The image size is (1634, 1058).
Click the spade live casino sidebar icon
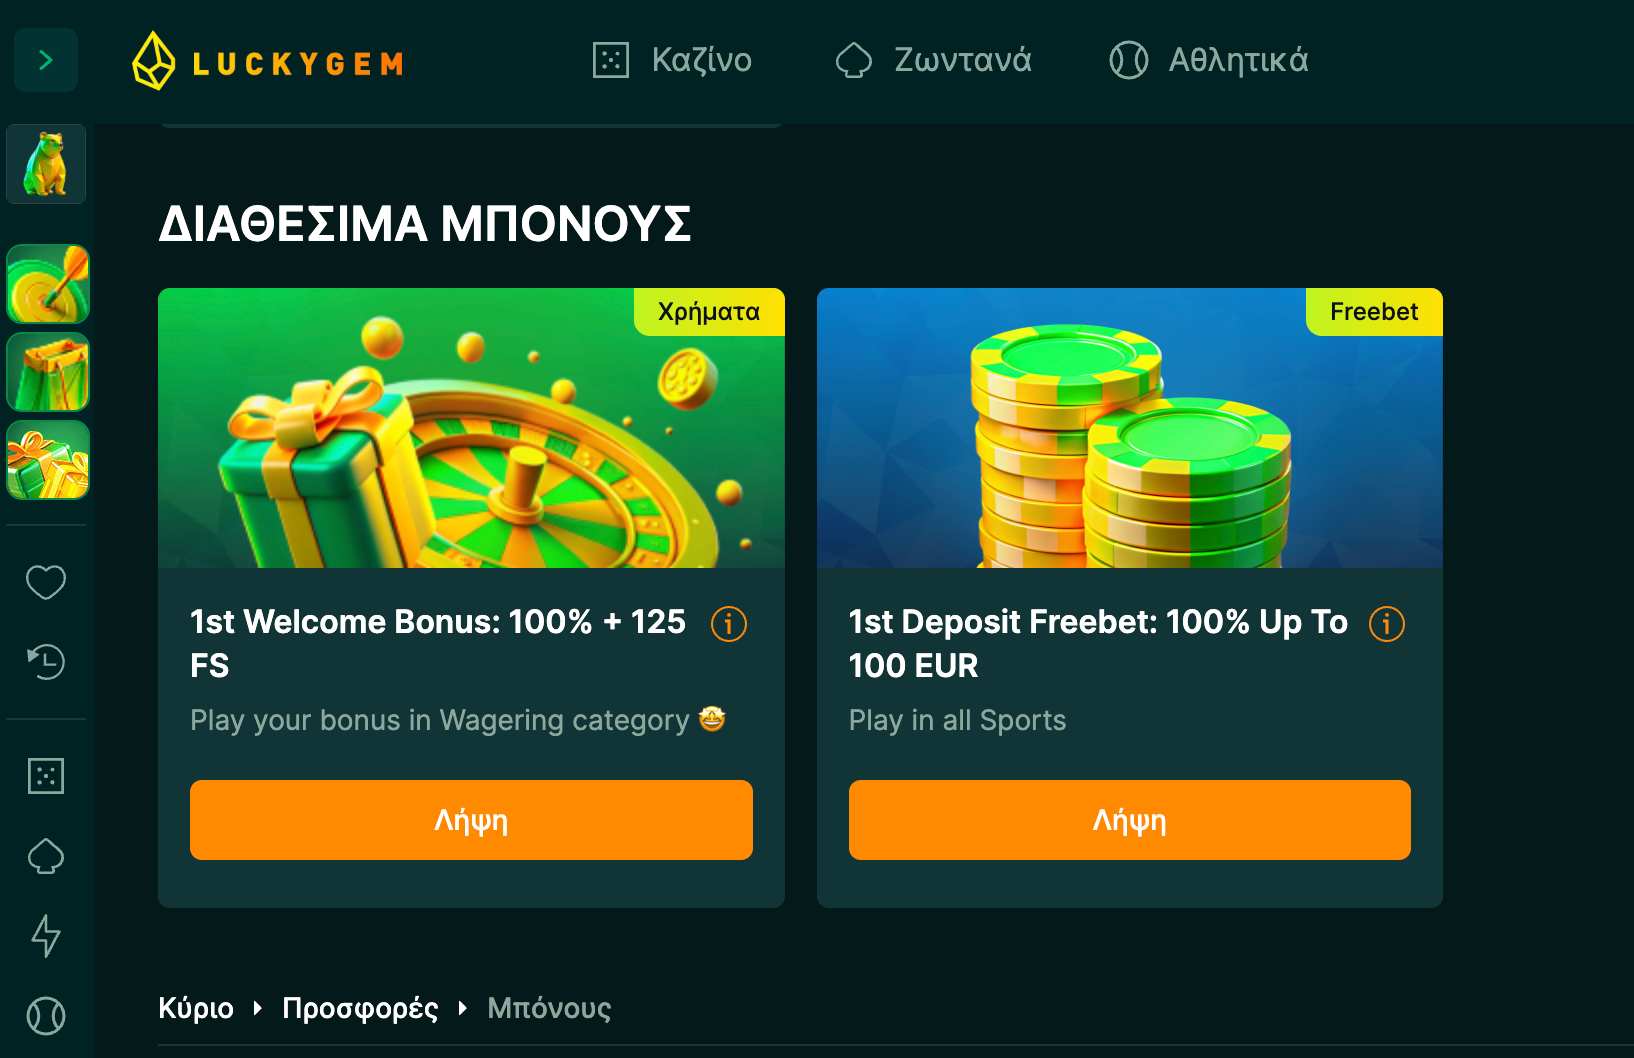46,856
